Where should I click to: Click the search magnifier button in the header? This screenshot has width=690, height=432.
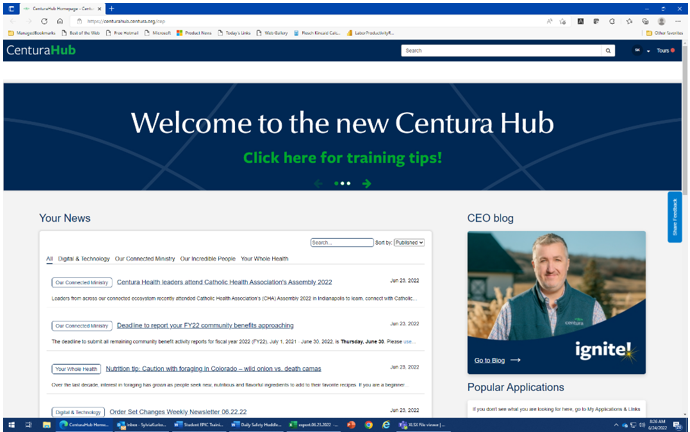click(x=608, y=51)
